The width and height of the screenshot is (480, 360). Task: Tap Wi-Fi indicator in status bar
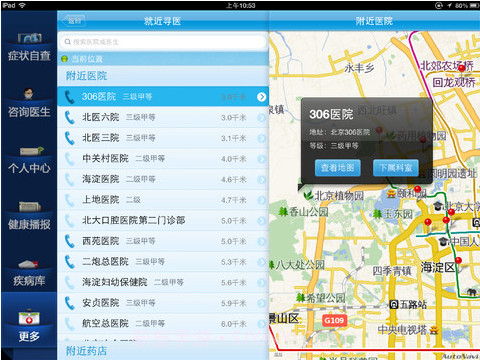(x=22, y=5)
